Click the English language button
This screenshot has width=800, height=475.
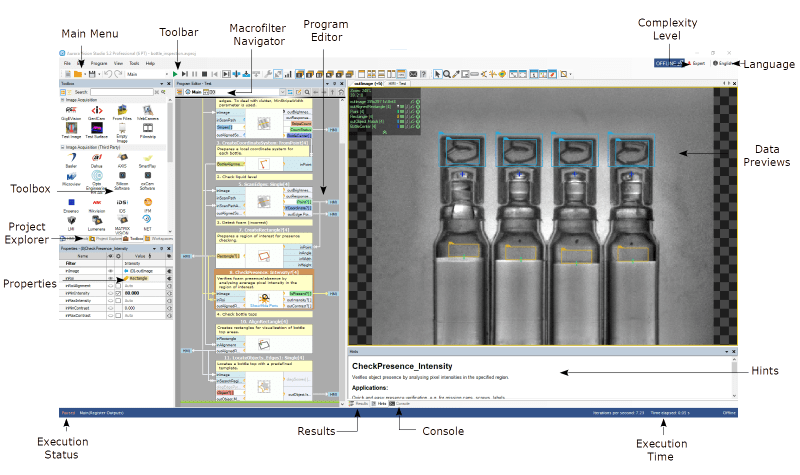[722, 63]
